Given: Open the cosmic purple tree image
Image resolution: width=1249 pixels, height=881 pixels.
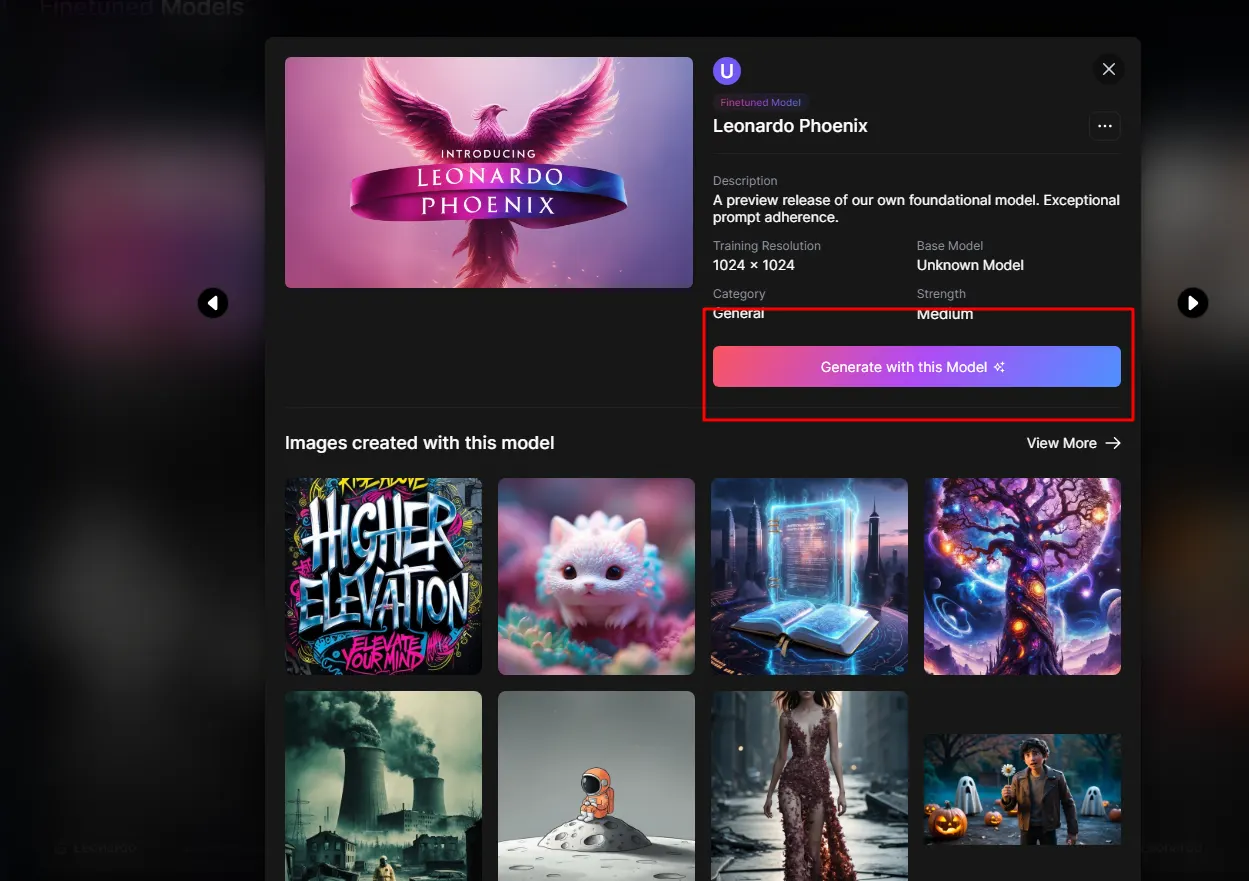Looking at the screenshot, I should [1022, 576].
